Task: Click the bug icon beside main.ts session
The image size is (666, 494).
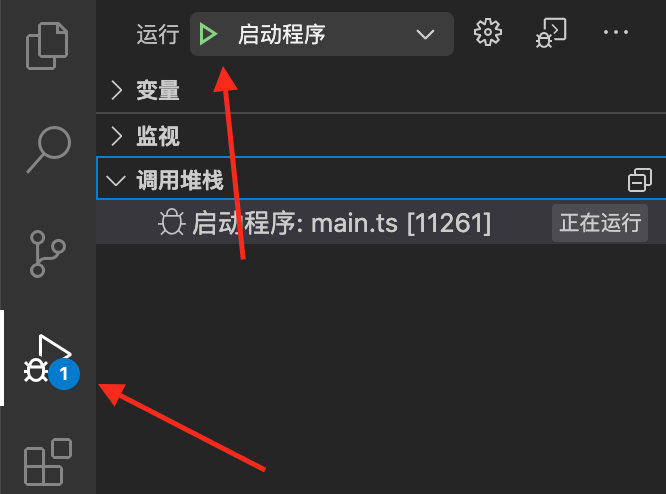Action: point(172,223)
